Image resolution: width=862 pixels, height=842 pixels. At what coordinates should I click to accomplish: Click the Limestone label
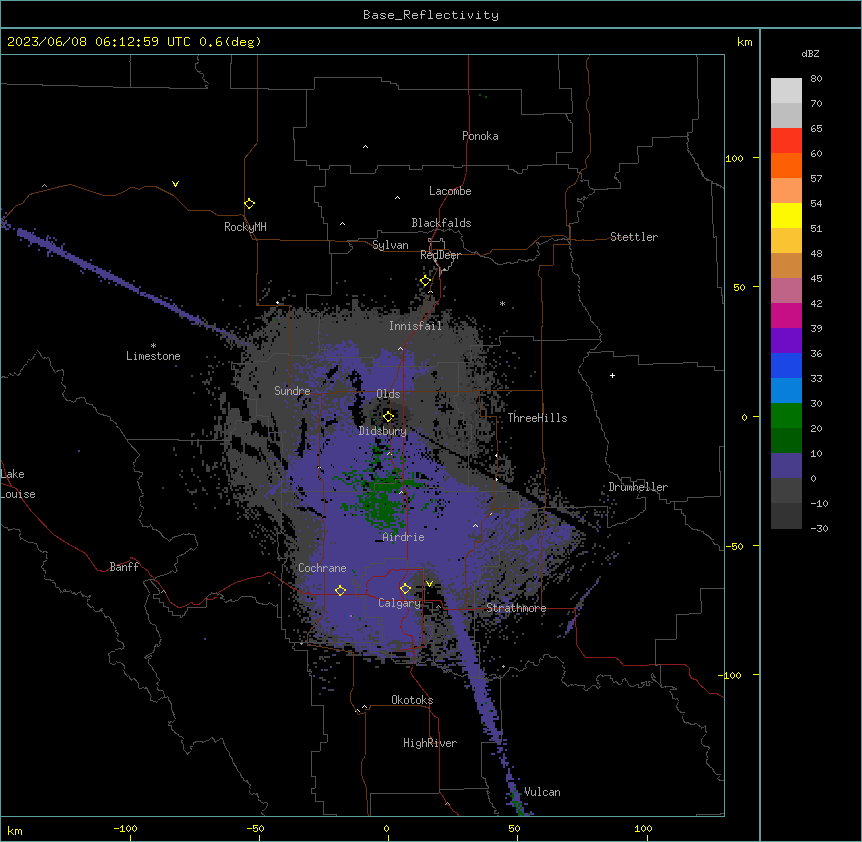tap(153, 356)
